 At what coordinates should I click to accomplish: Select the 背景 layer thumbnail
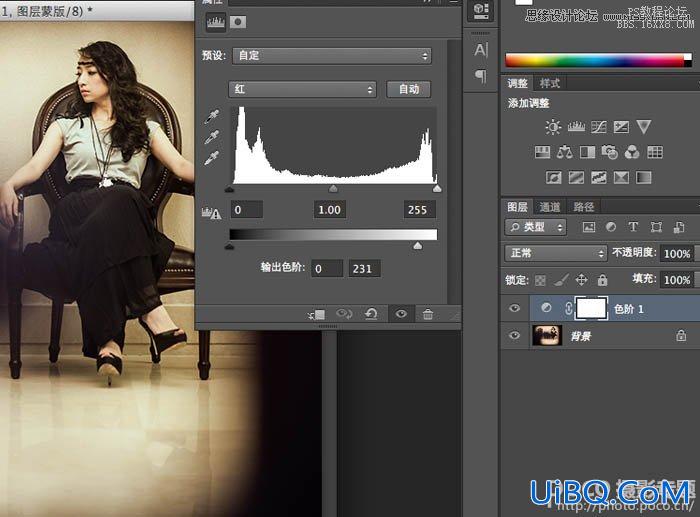pos(547,335)
